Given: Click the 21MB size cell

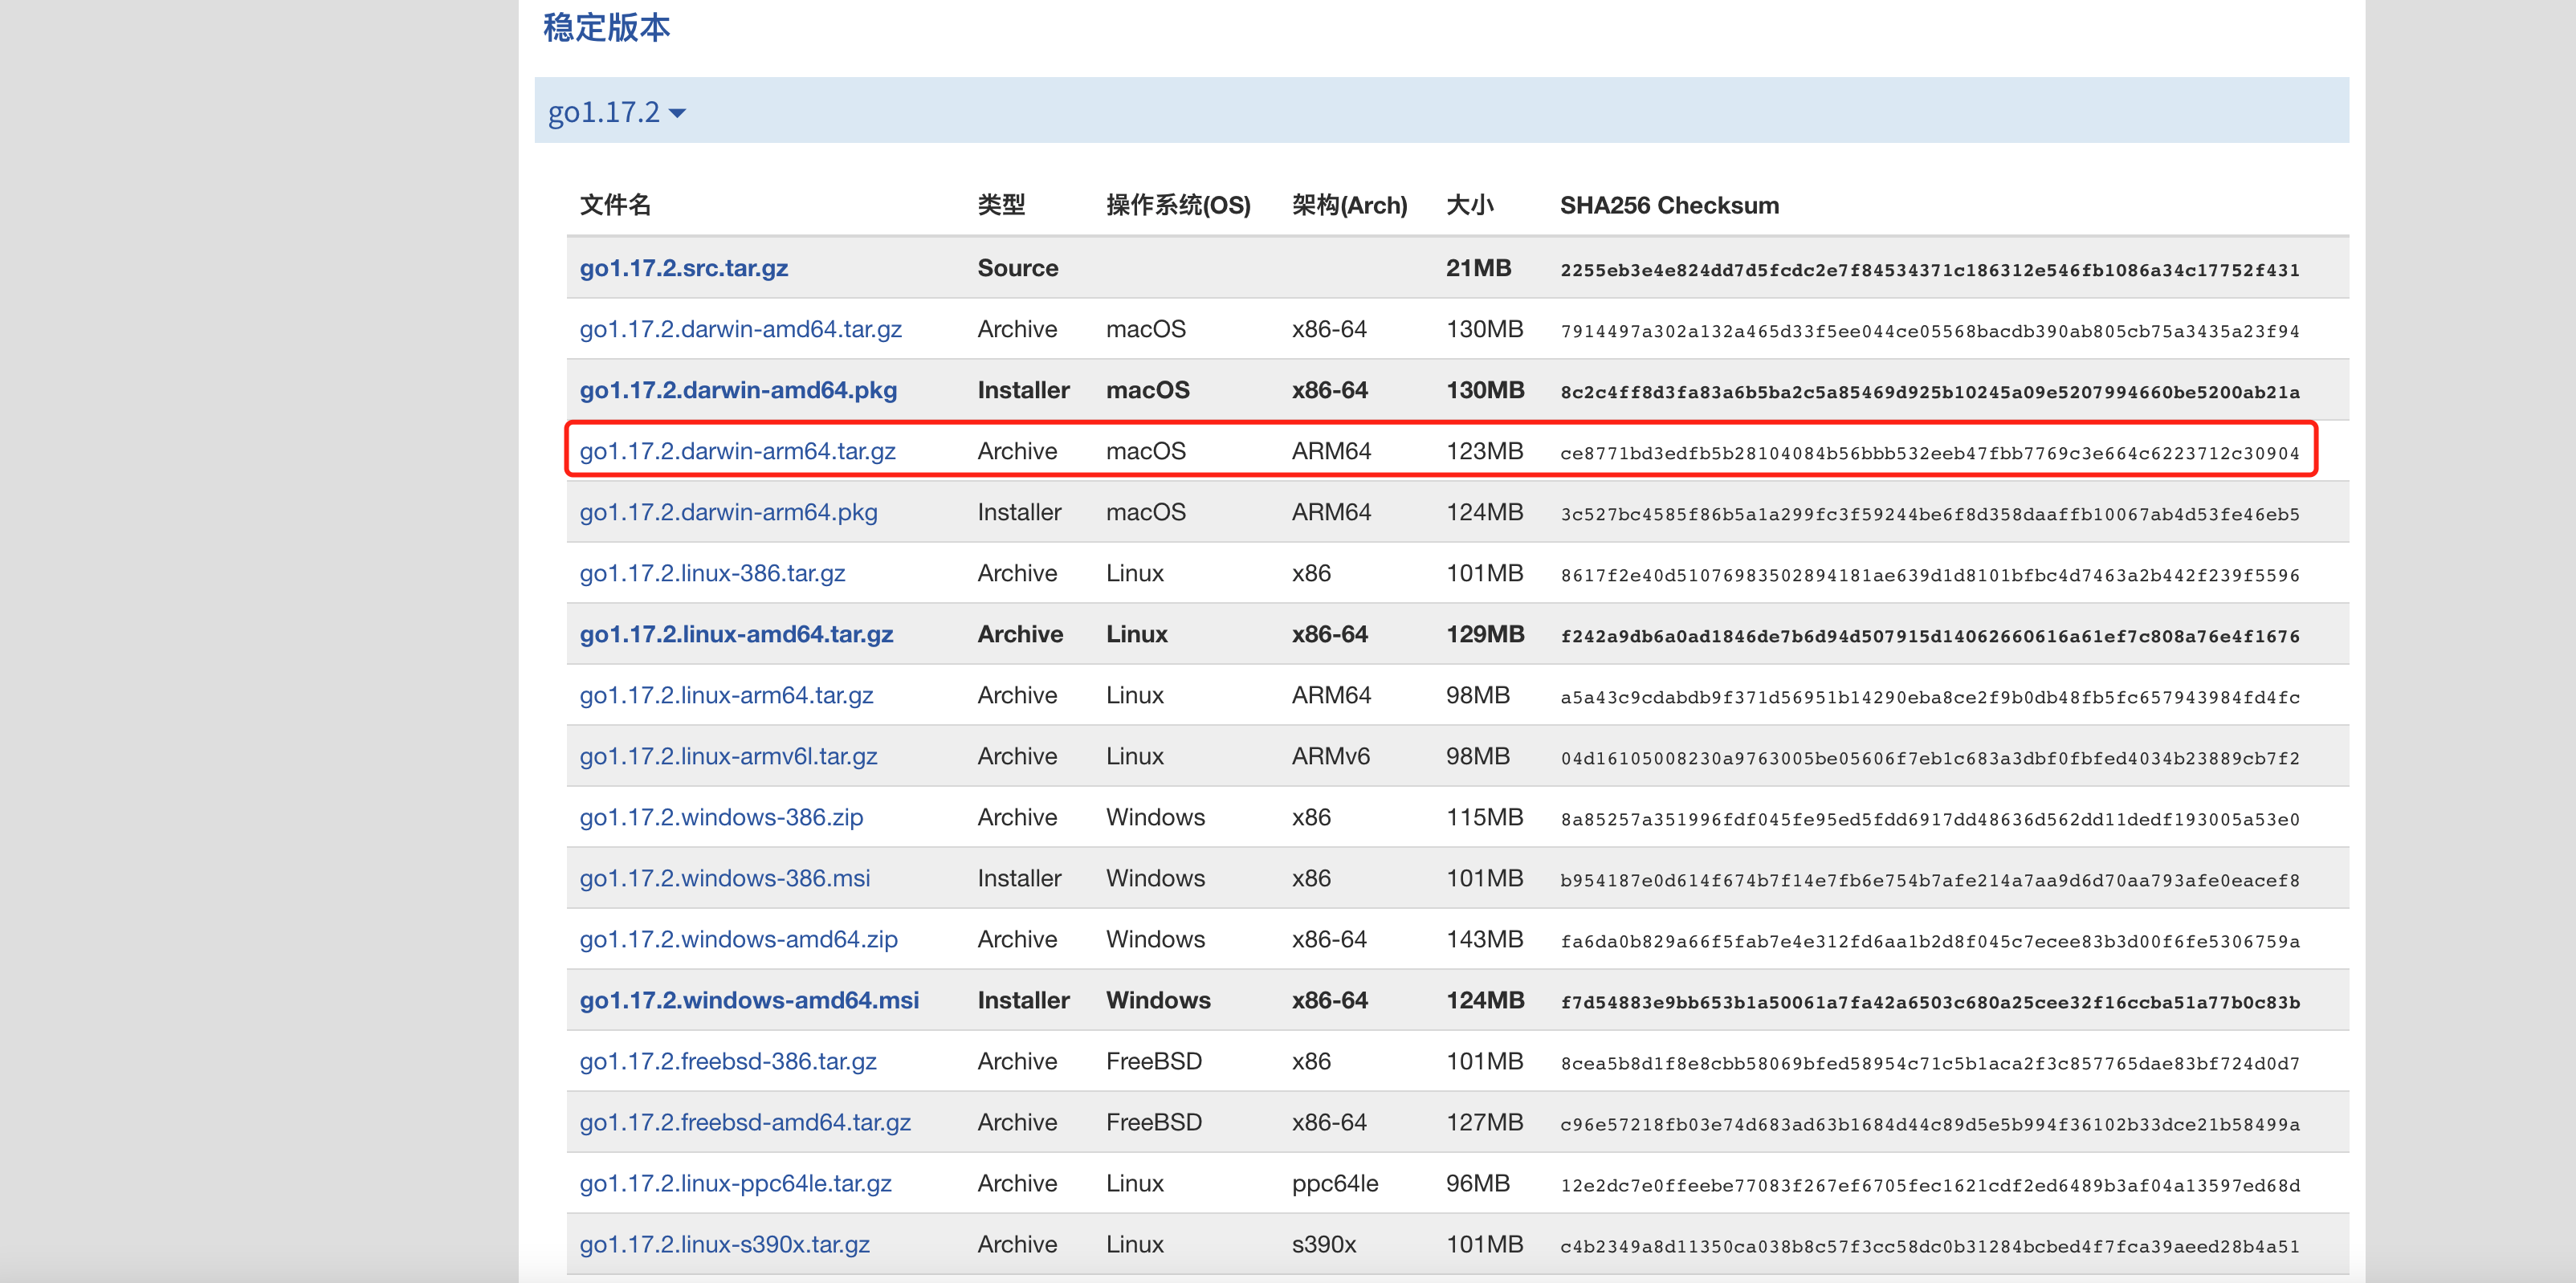Looking at the screenshot, I should (x=1478, y=268).
